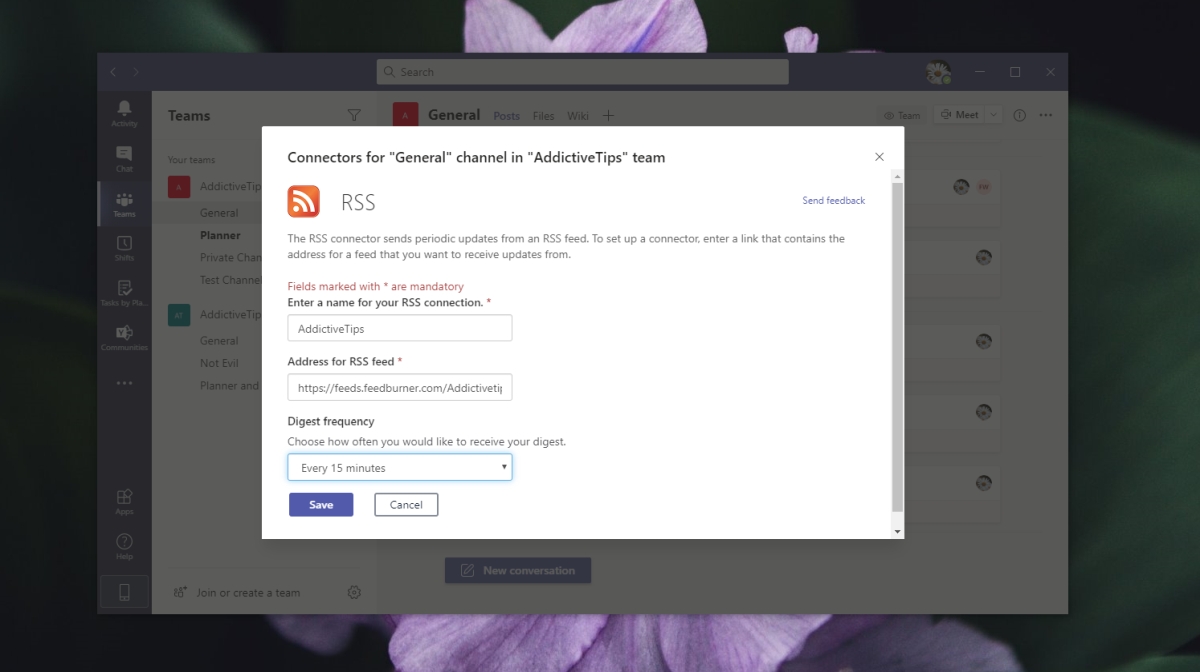Click the filter teams funnel icon
Screen dimensions: 1200x672
(353, 115)
